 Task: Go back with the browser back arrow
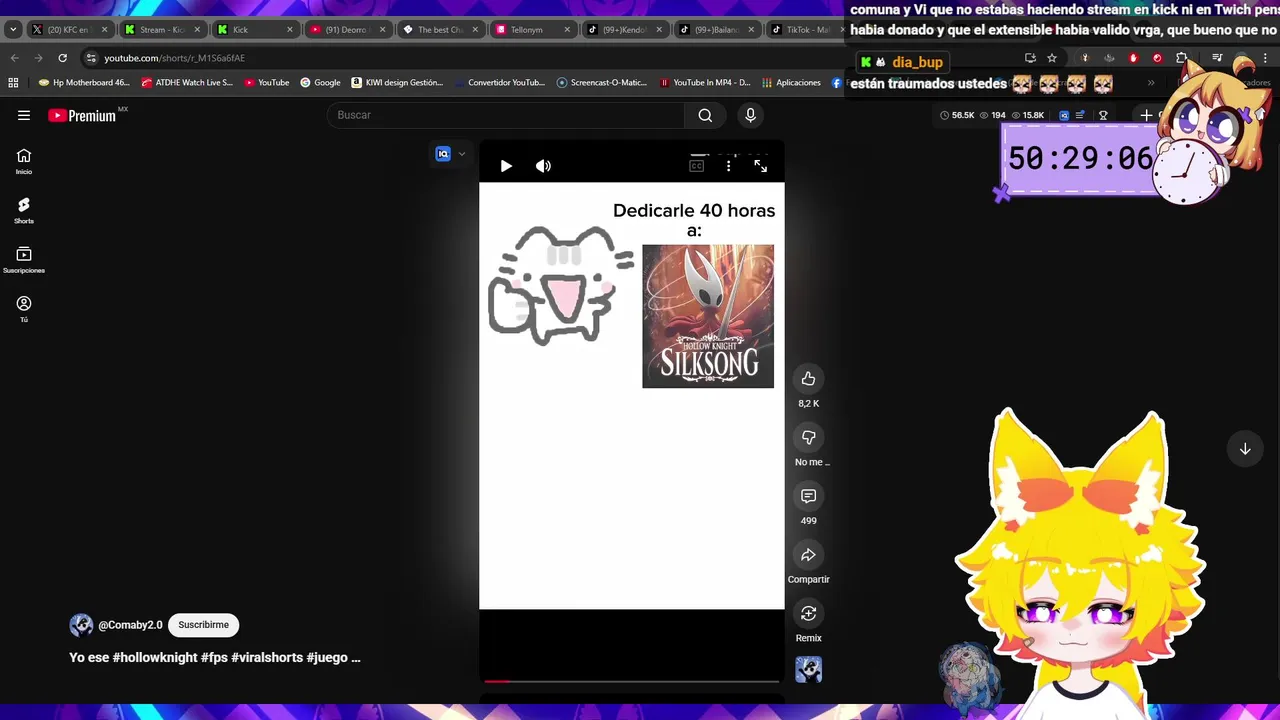[x=14, y=58]
